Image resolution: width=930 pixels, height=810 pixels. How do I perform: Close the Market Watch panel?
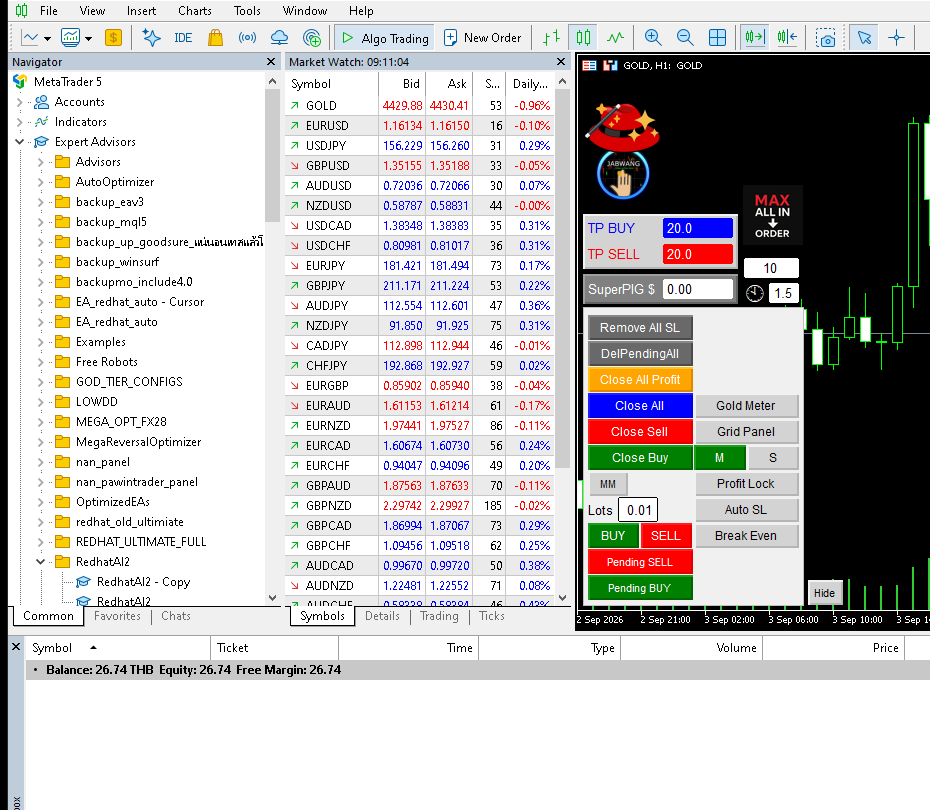pos(561,62)
